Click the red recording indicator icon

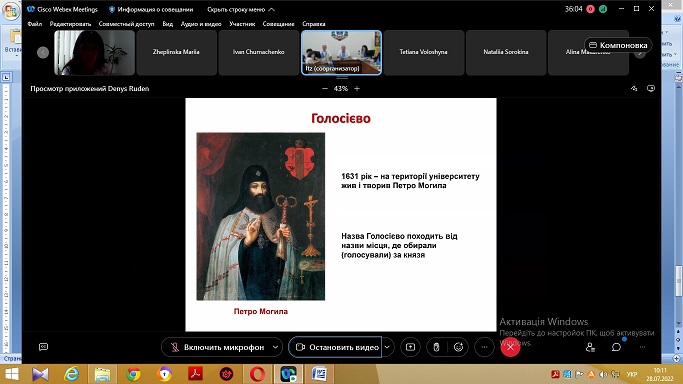(x=591, y=9)
